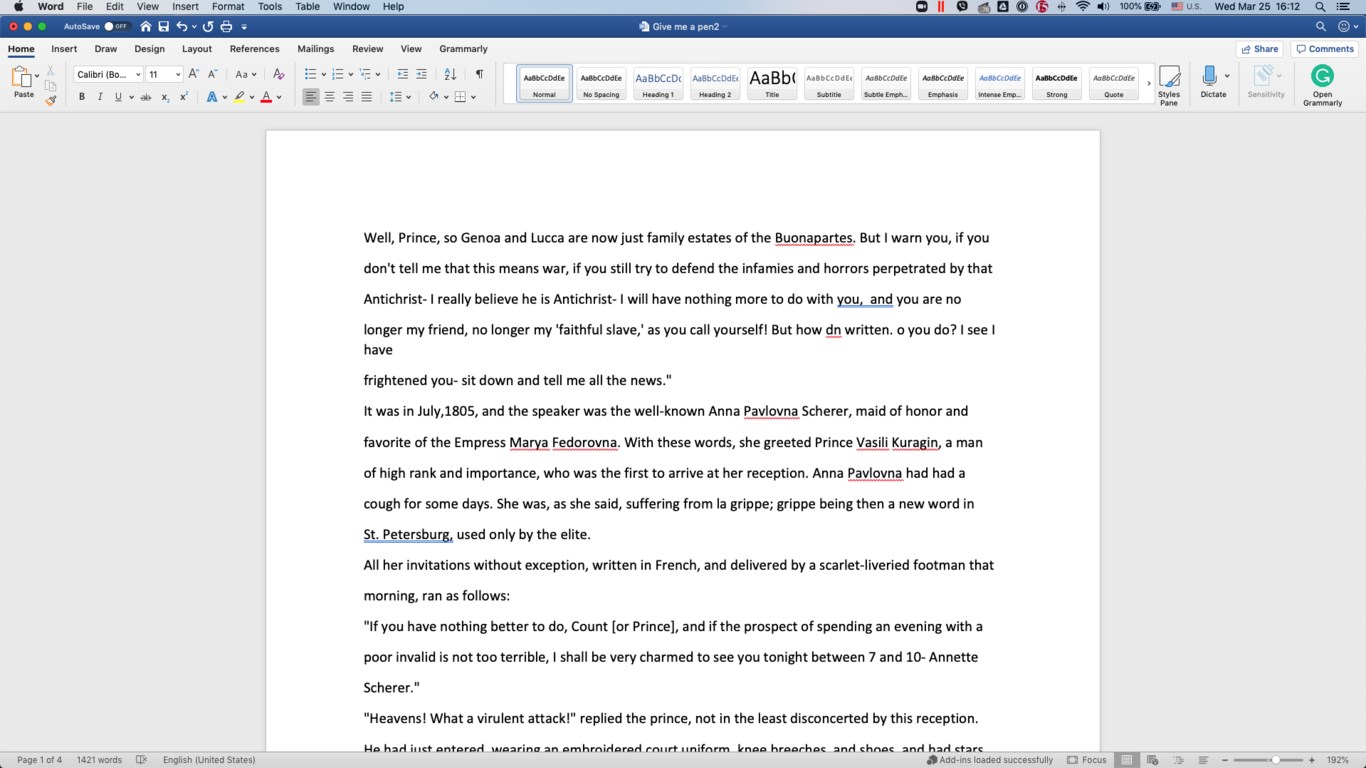The height and width of the screenshot is (768, 1366).
Task: Click the 1421 words count
Action: click(x=99, y=760)
